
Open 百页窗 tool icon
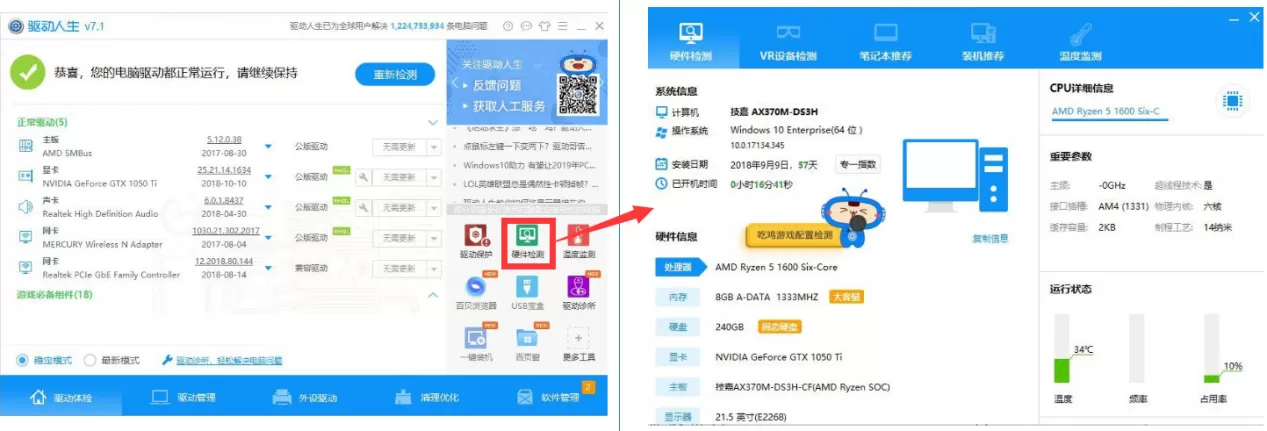point(527,338)
